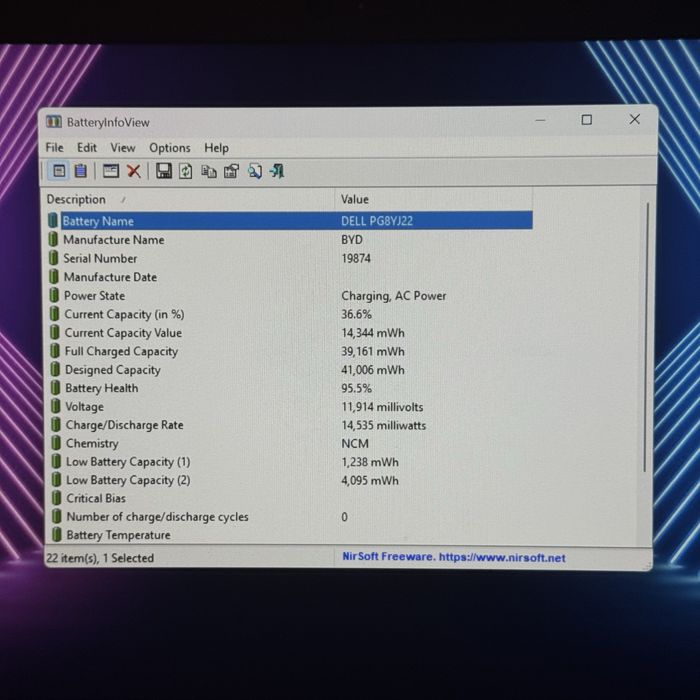This screenshot has width=700, height=700.
Task: Click the BatteryInfoView title bar app icon
Action: click(x=54, y=121)
